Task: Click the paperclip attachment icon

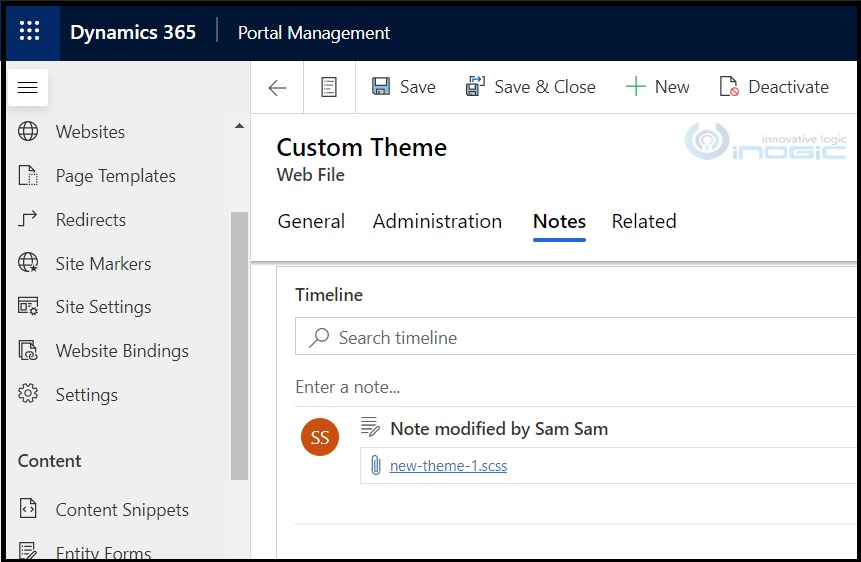Action: [x=376, y=465]
